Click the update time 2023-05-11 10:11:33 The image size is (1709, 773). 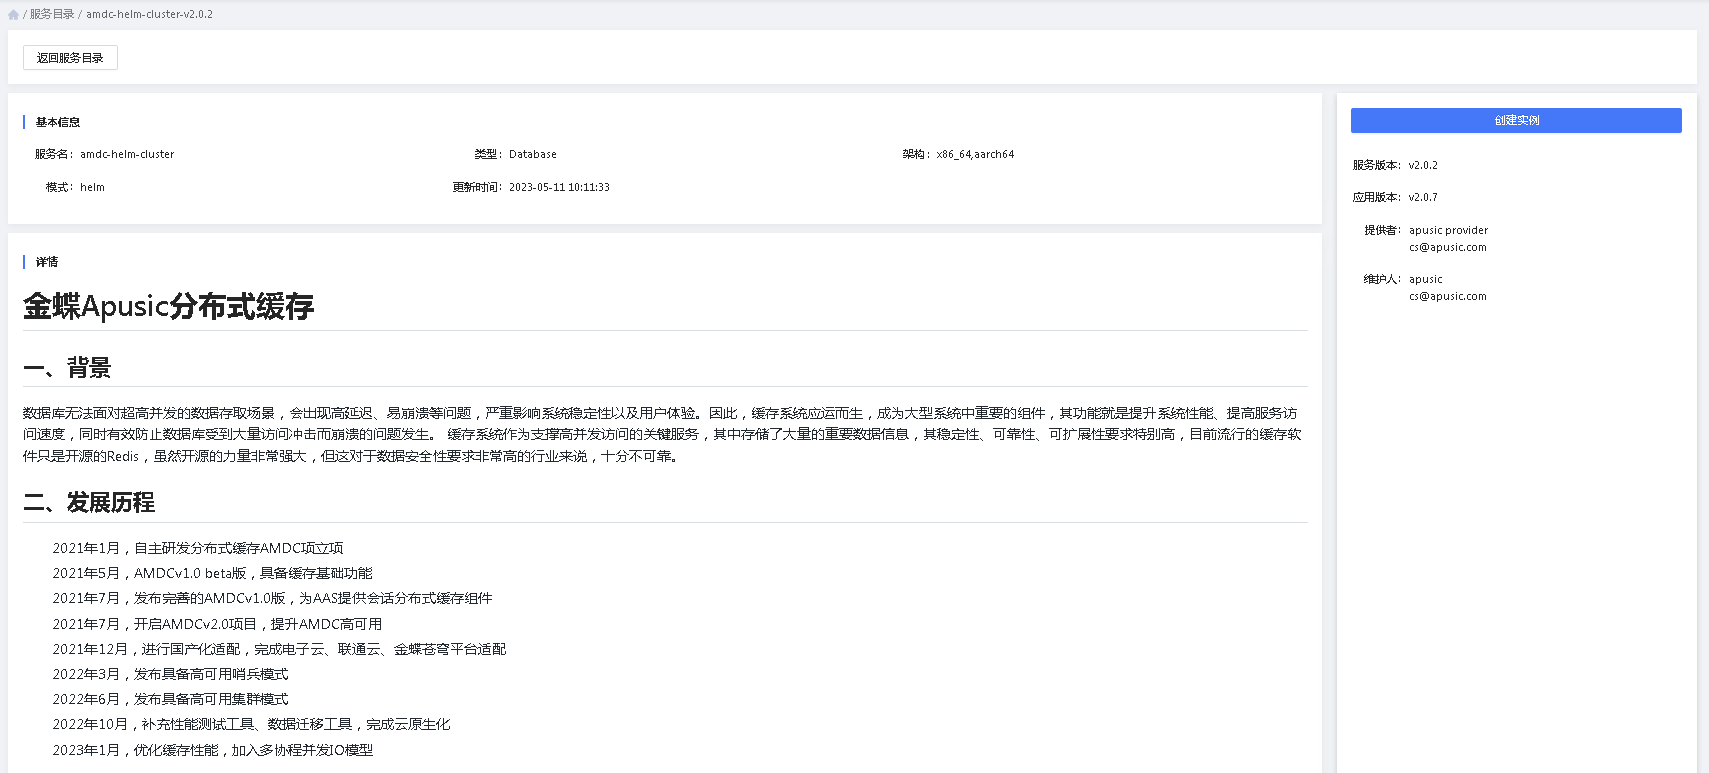tap(558, 188)
